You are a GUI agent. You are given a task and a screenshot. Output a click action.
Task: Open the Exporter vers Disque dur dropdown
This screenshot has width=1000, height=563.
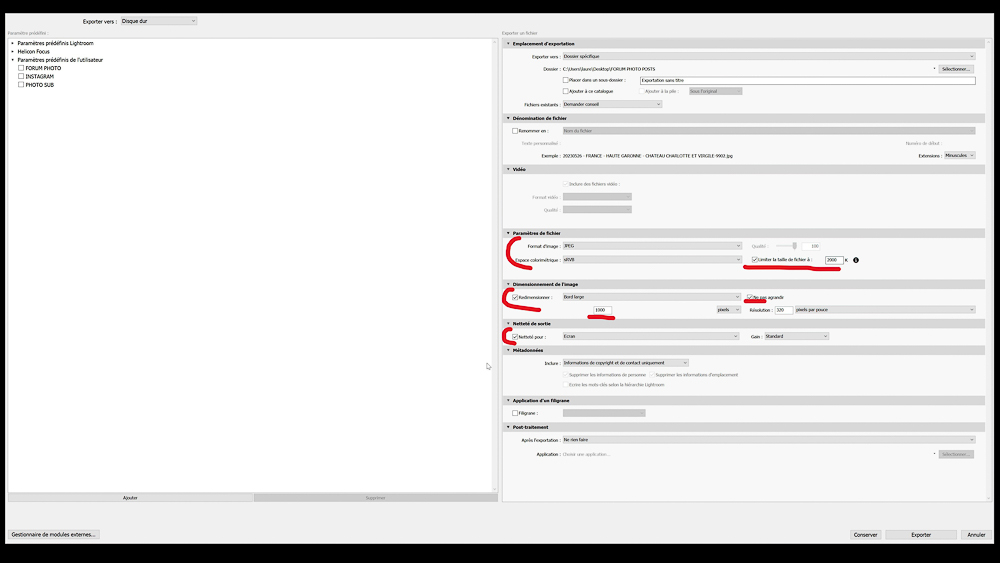pyautogui.click(x=159, y=21)
